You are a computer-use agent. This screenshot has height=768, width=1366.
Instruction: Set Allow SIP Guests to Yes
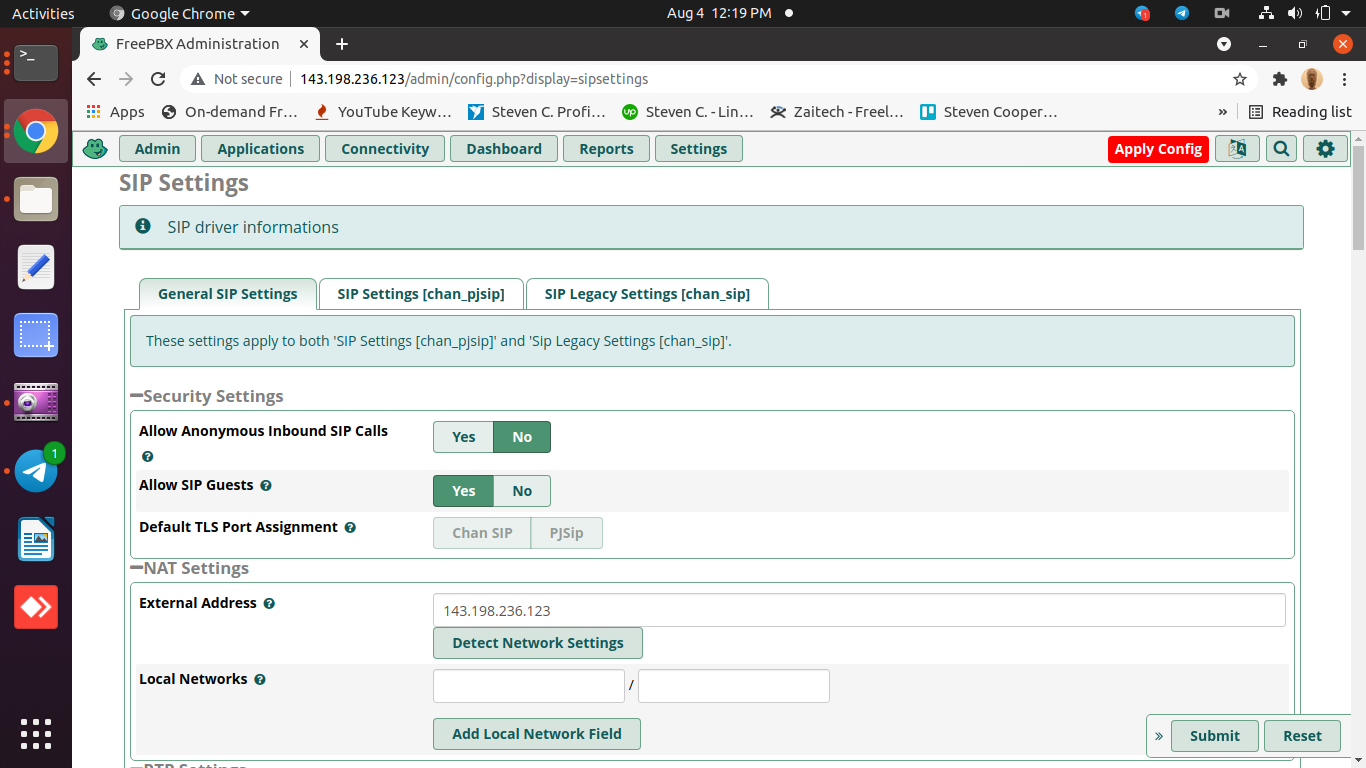click(463, 491)
